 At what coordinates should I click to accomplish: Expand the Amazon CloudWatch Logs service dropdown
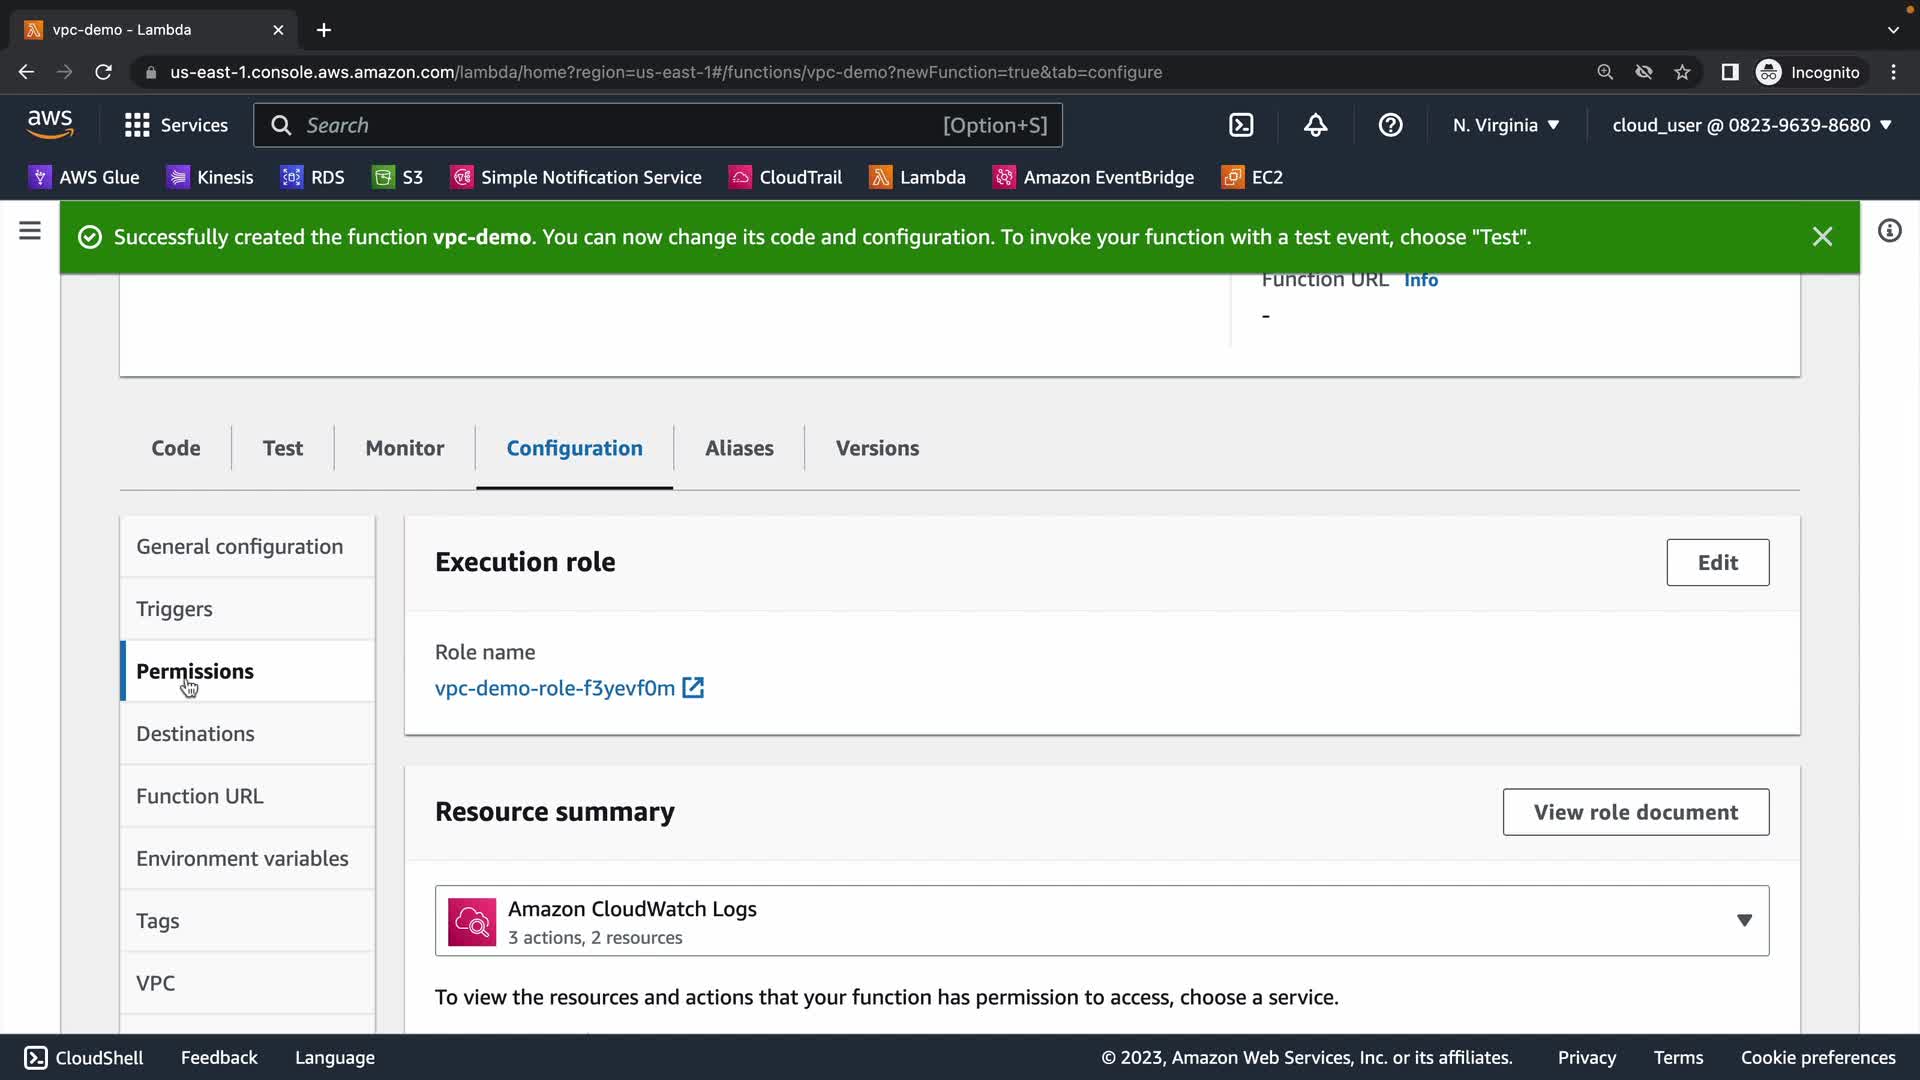[x=1744, y=920]
